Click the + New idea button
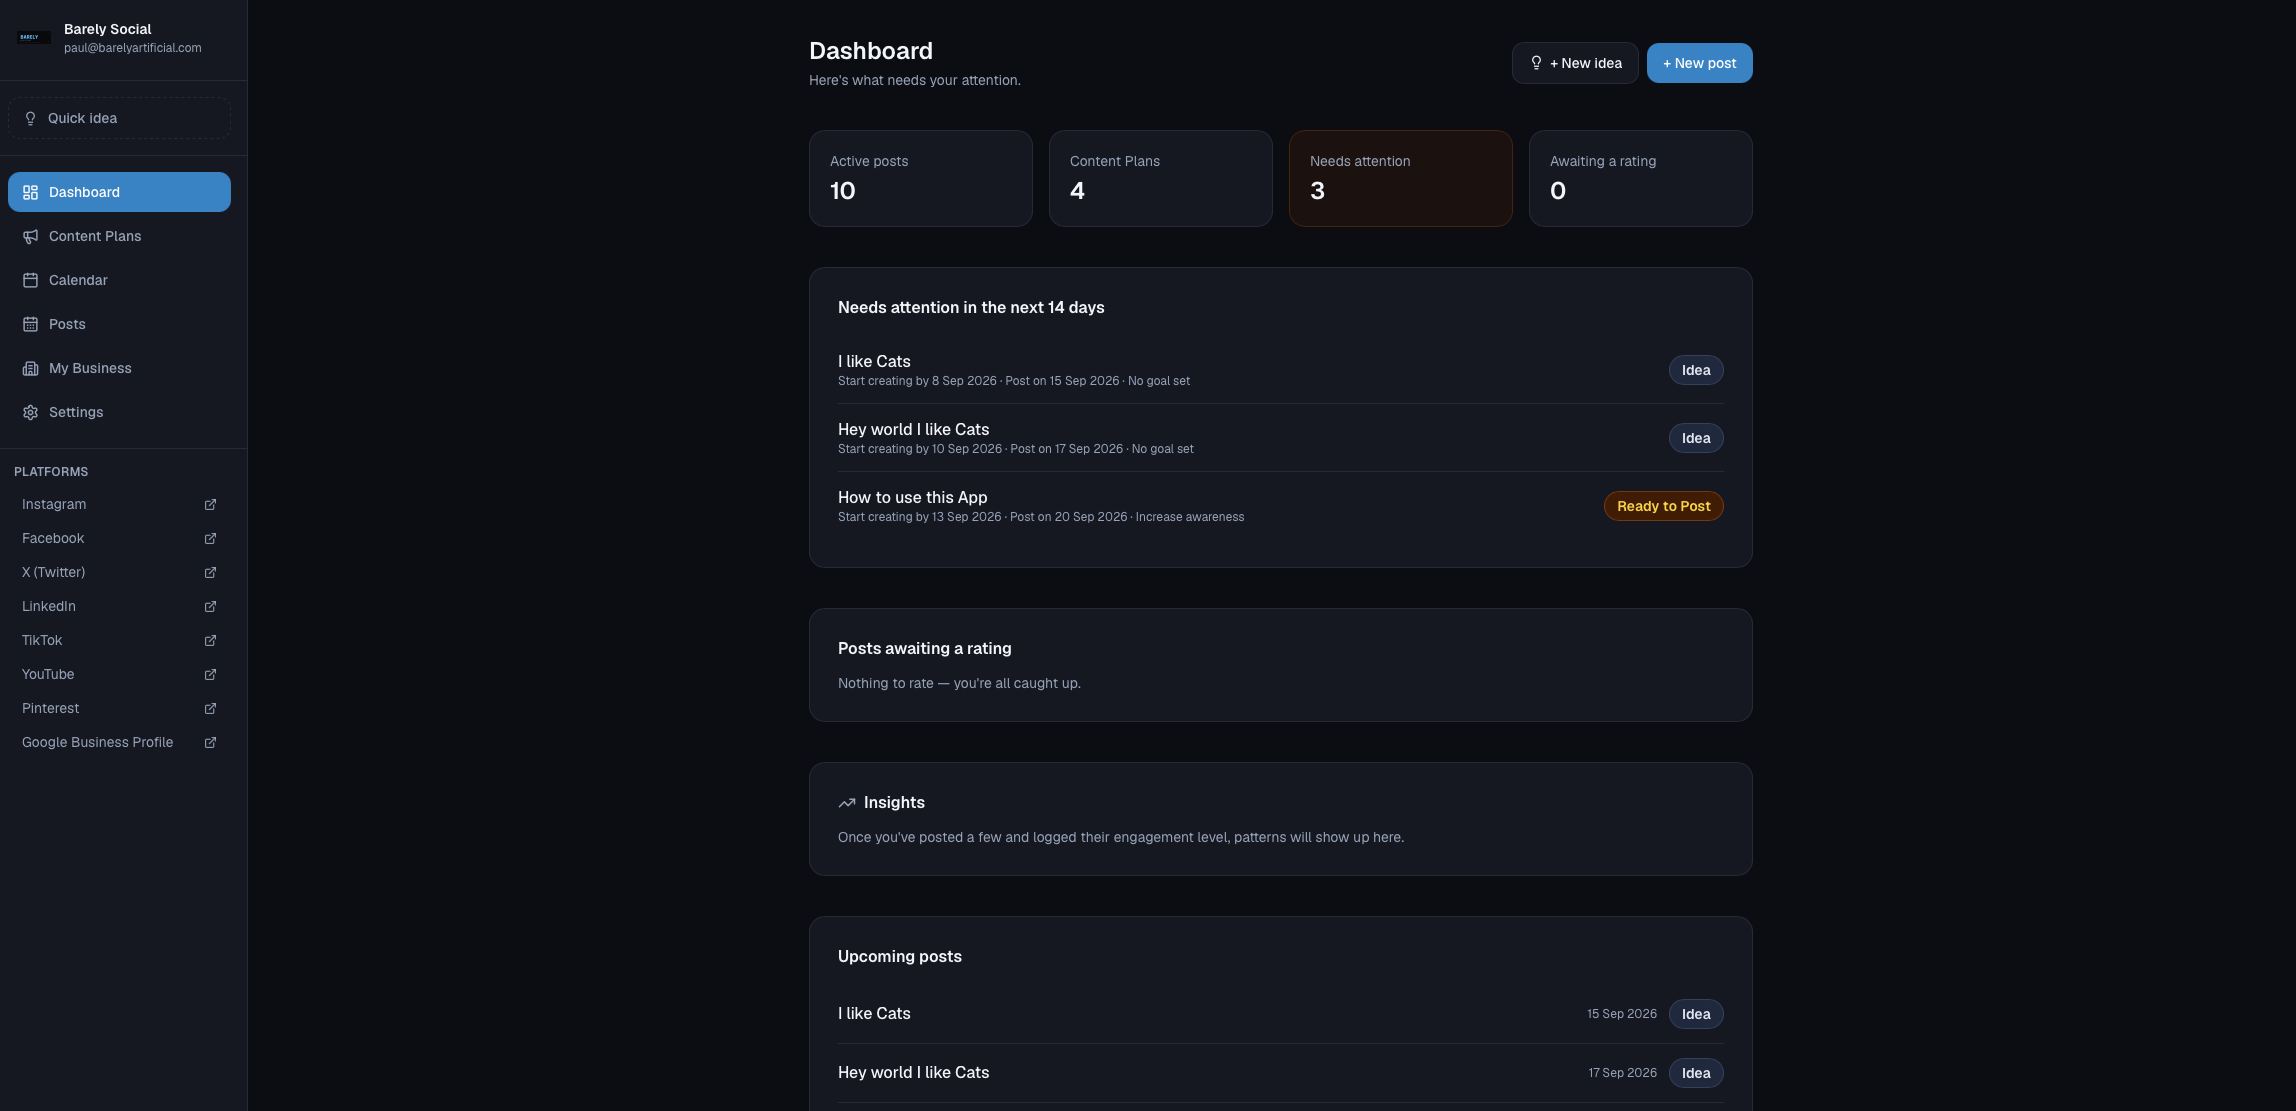The width and height of the screenshot is (2296, 1111). 1575,63
